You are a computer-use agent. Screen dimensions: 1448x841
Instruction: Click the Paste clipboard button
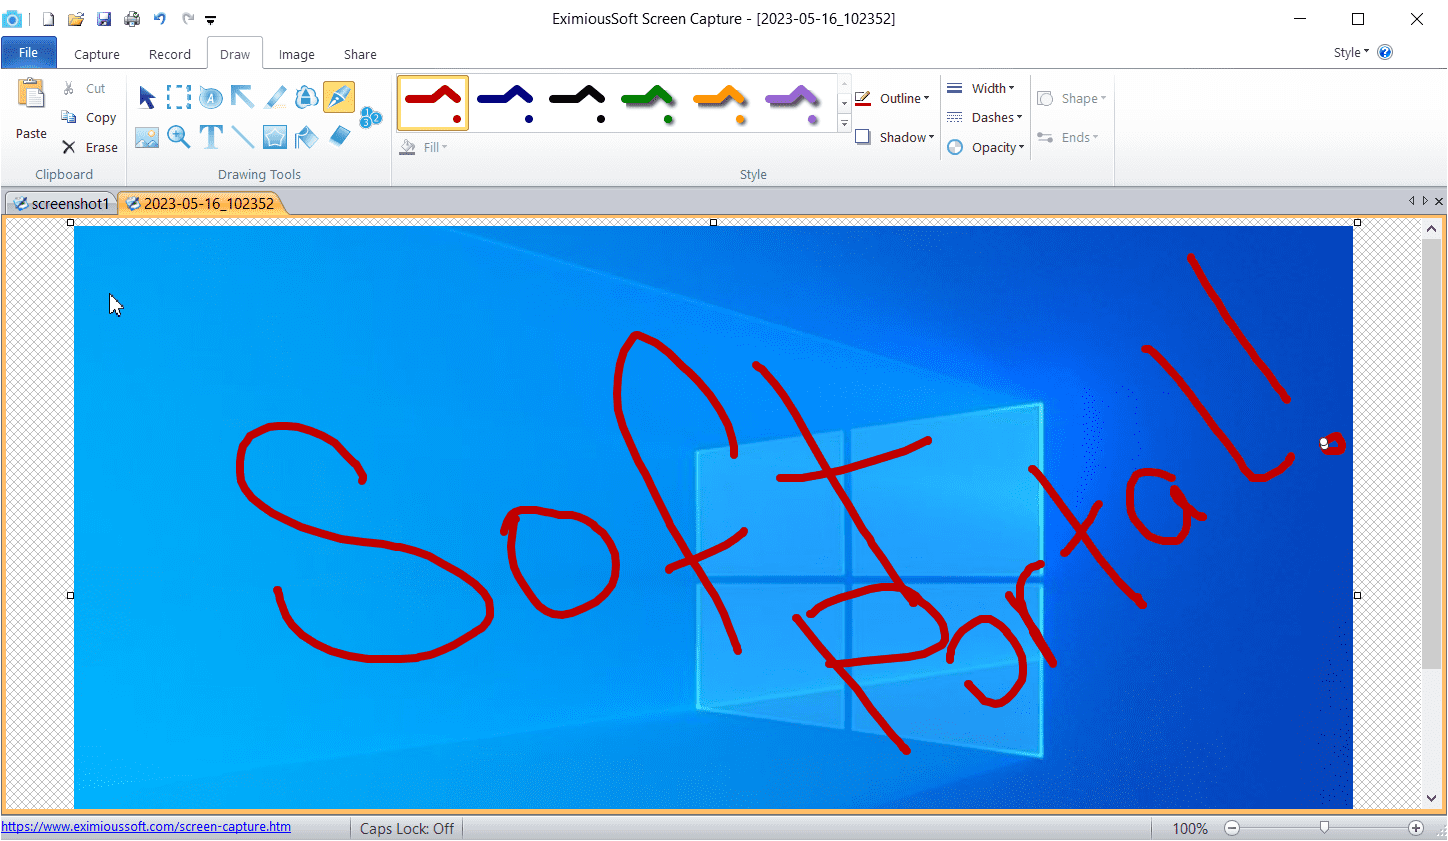(x=31, y=110)
